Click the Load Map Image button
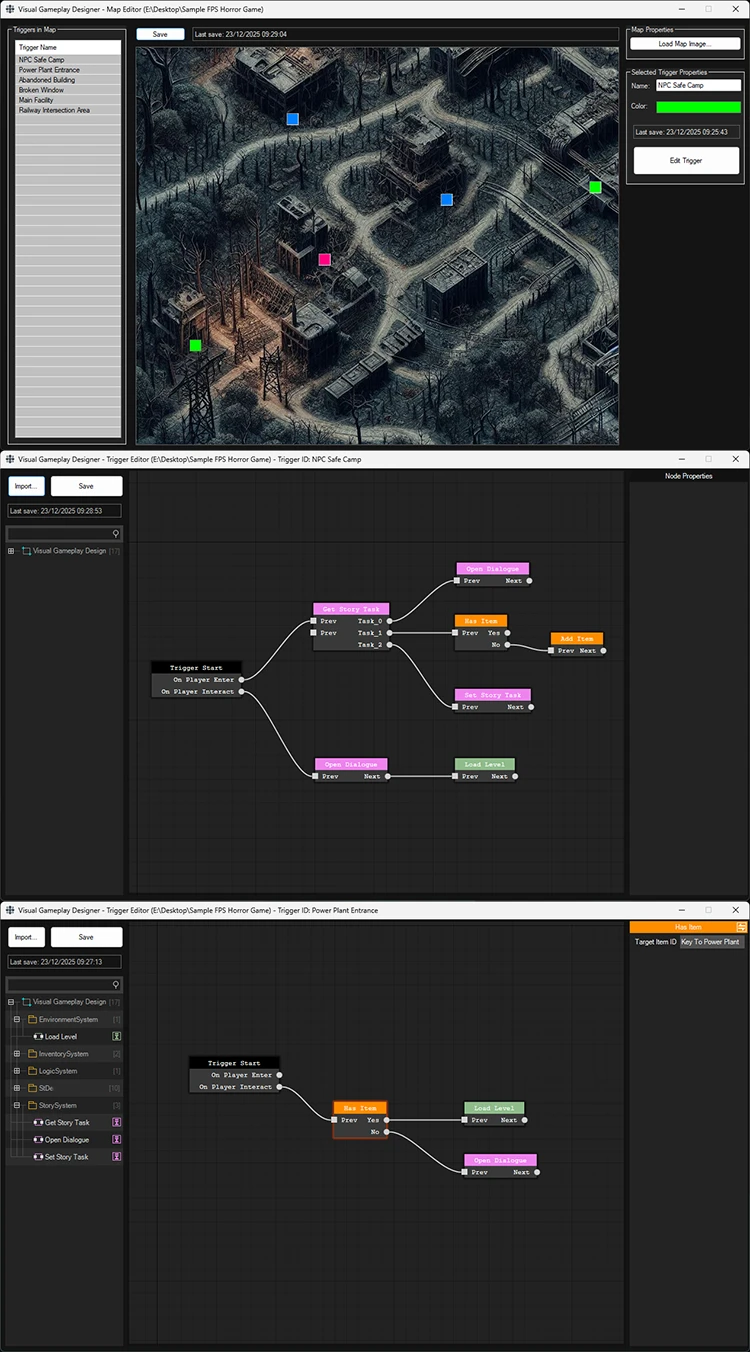Viewport: 750px width, 1352px height. tap(685, 43)
